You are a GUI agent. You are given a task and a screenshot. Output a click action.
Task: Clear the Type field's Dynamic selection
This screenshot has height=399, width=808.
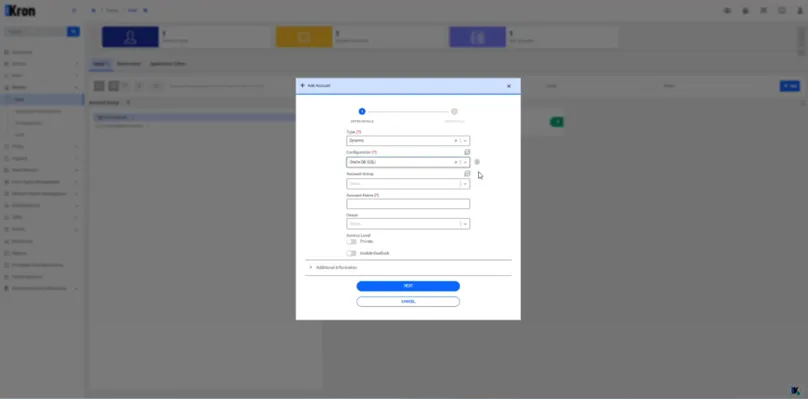[456, 141]
